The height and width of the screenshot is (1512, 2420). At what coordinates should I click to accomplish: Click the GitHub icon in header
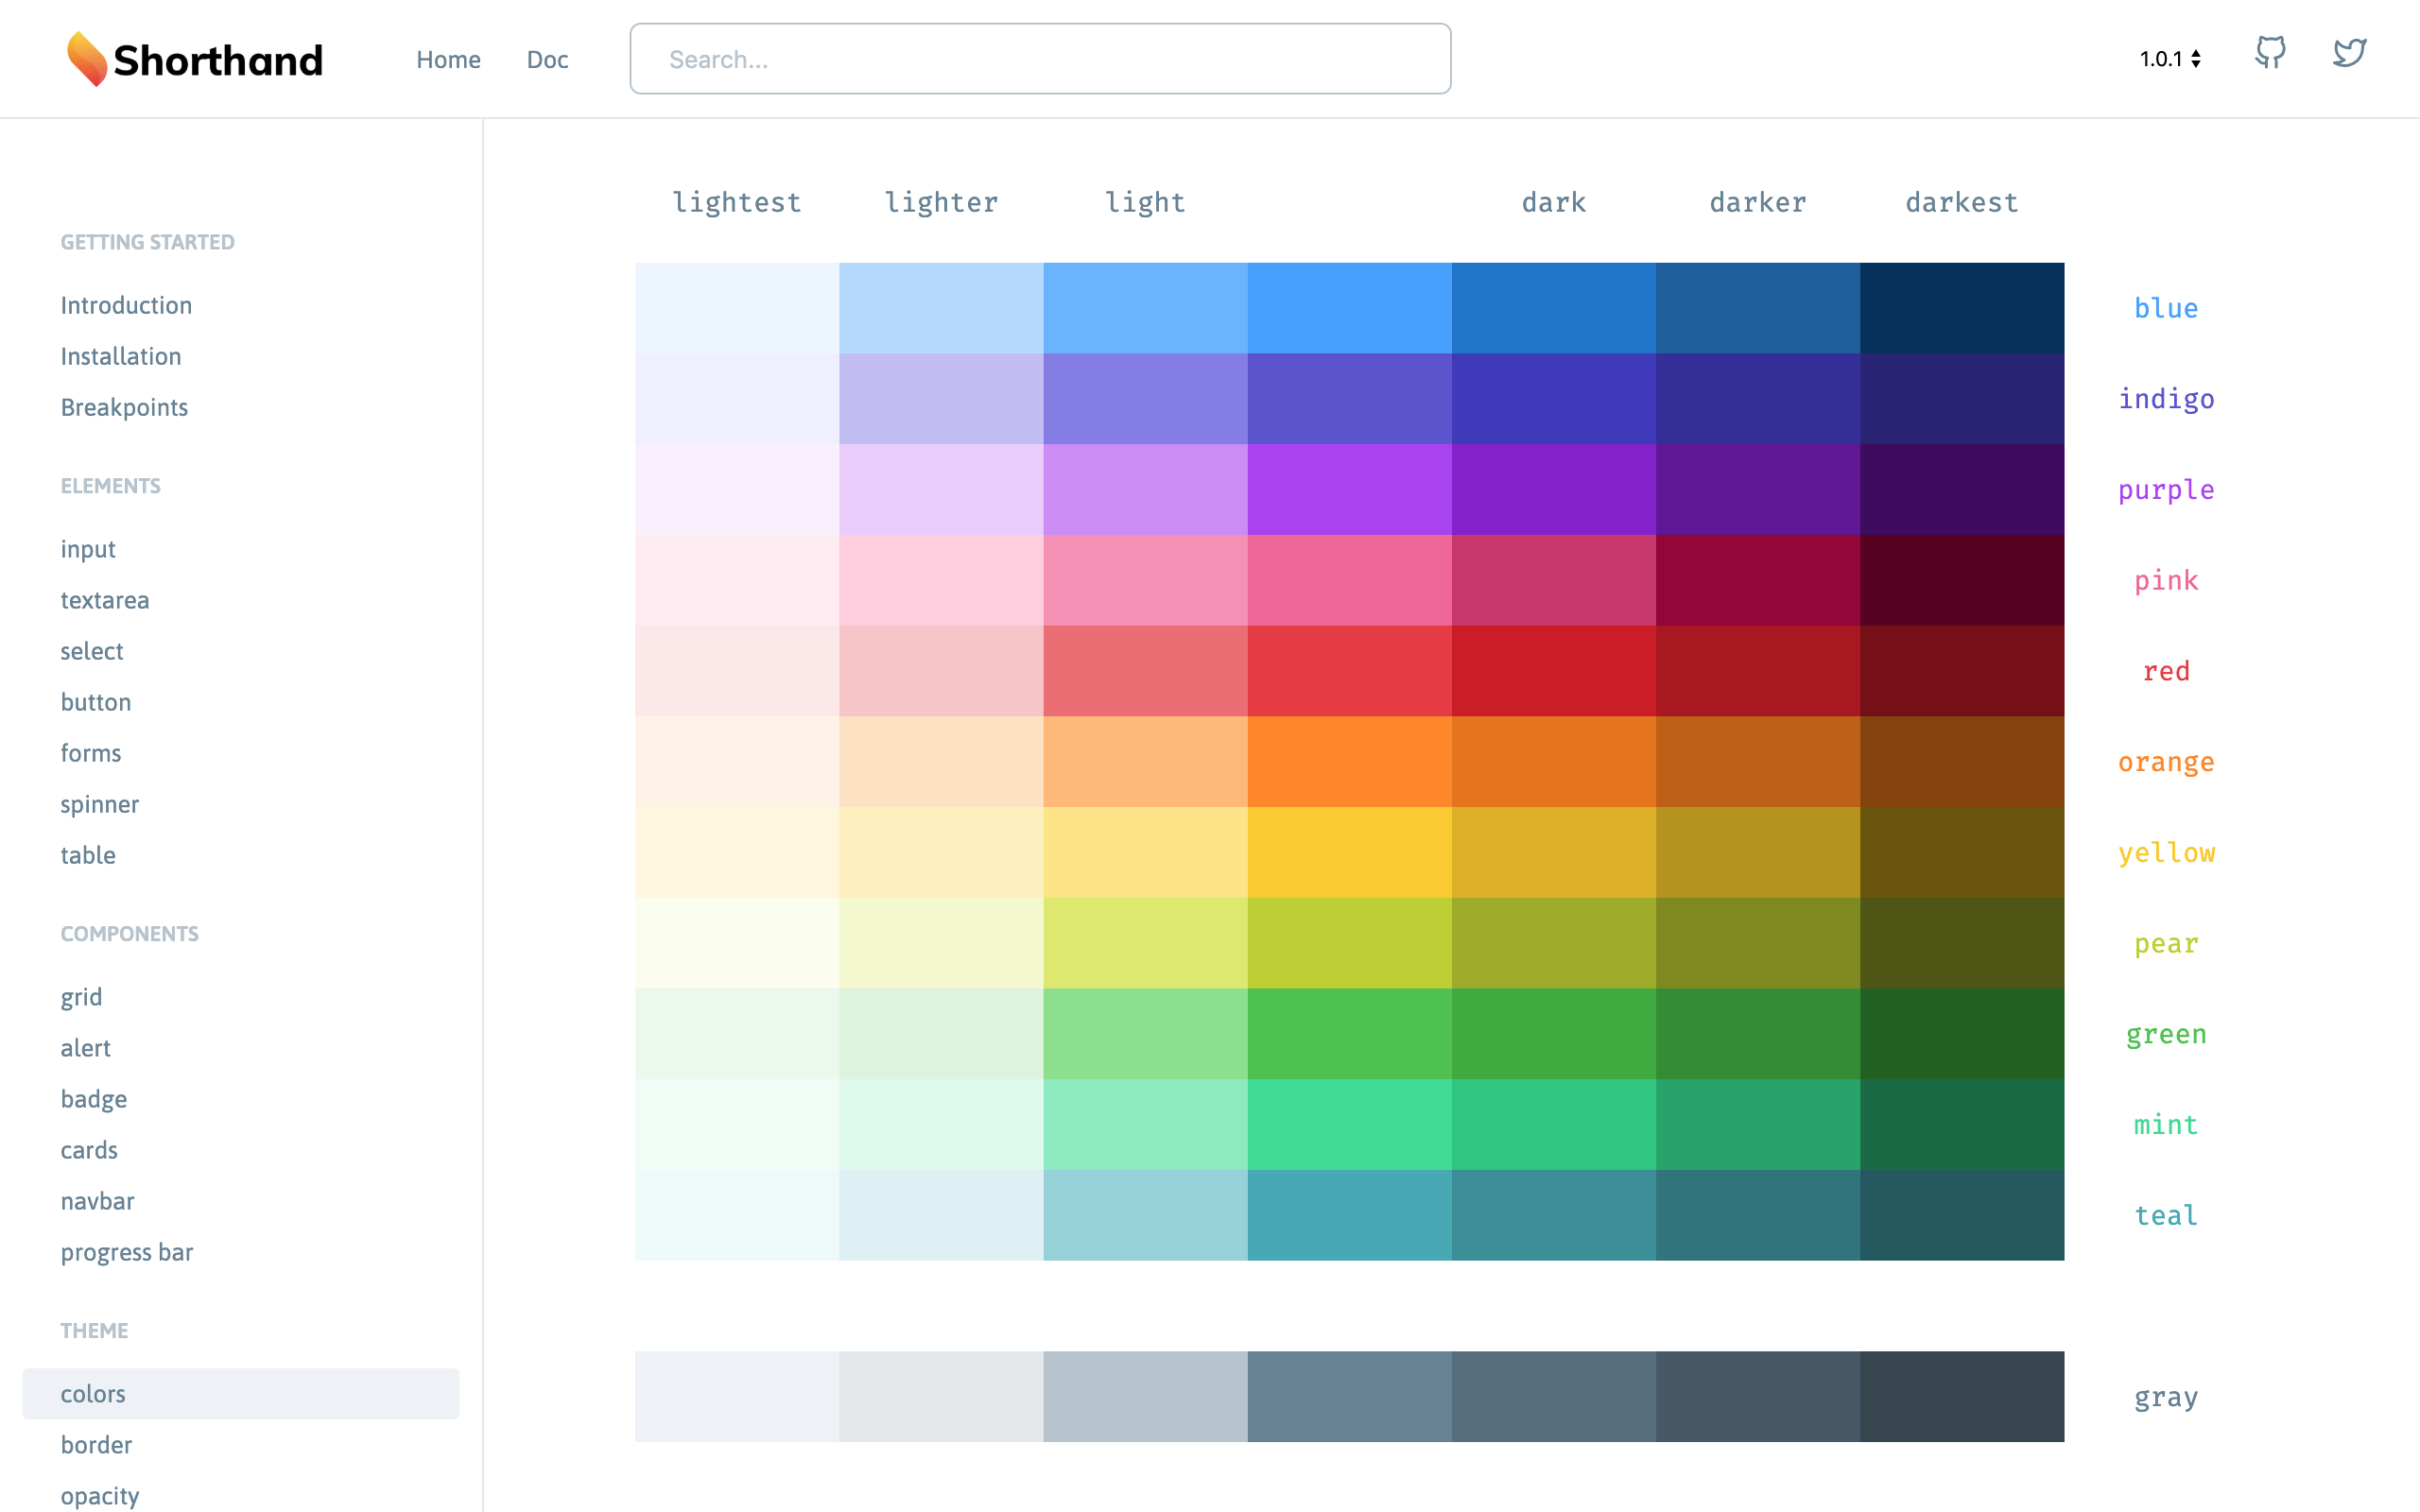2269,53
